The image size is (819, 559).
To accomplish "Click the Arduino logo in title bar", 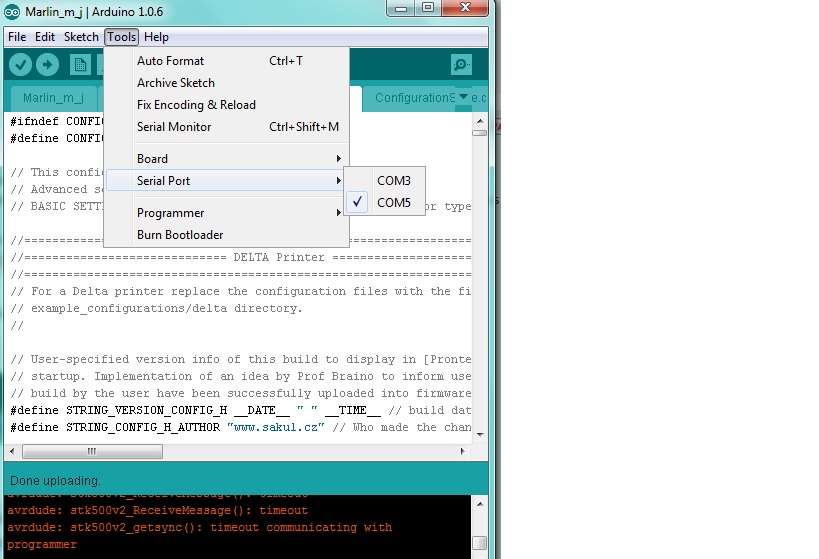I will (x=13, y=10).
